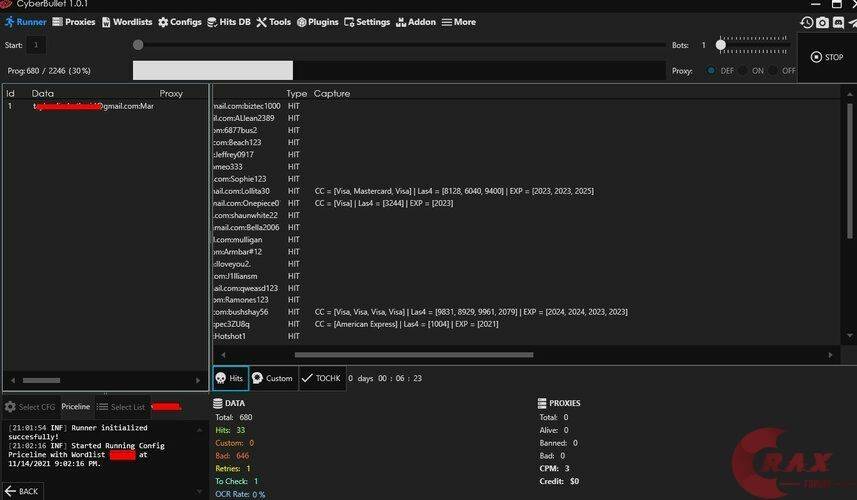Click the Start number input field
857x500 pixels.
pos(37,45)
